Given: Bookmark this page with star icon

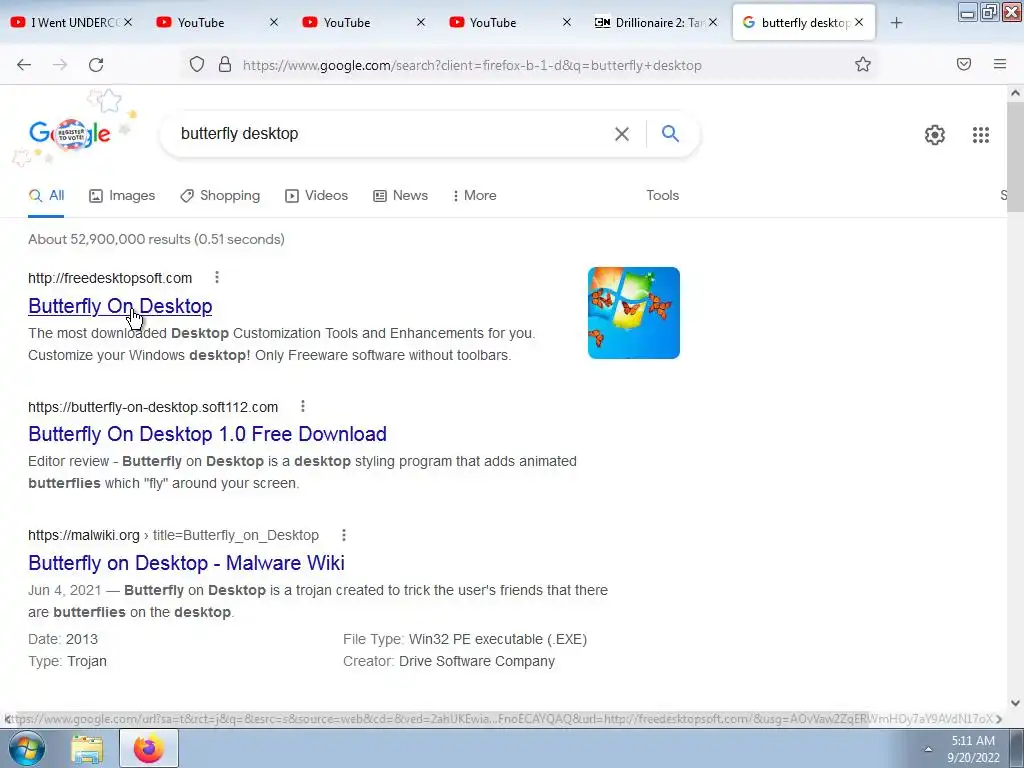Looking at the screenshot, I should click(863, 64).
